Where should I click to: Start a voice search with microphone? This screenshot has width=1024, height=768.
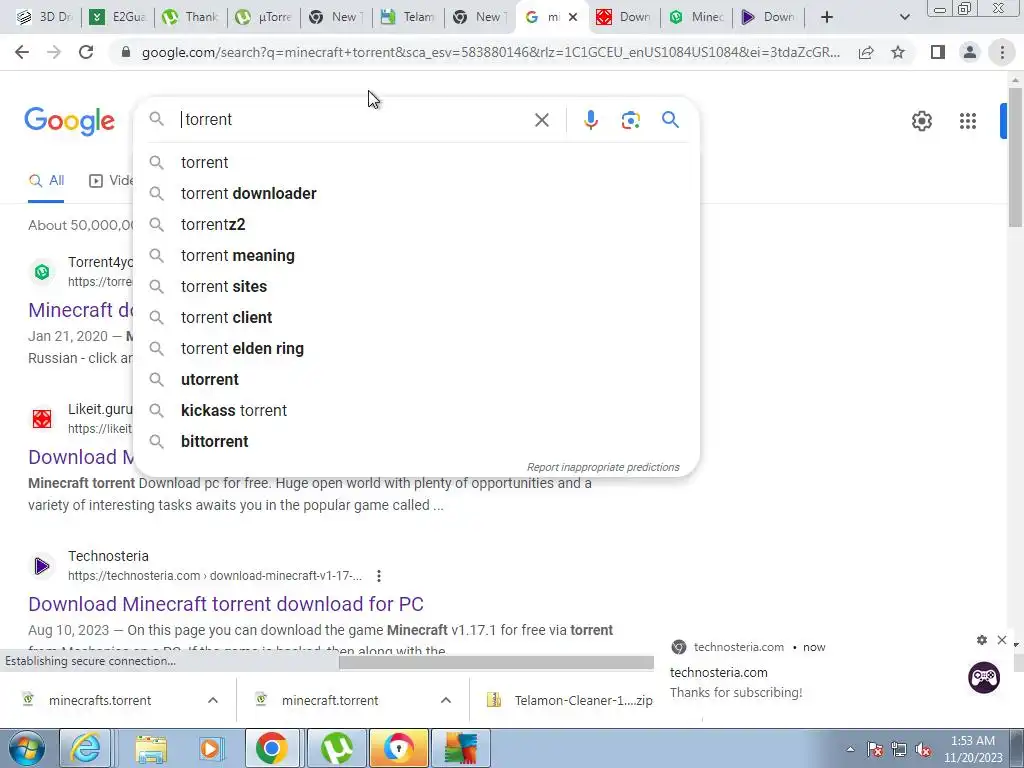(x=590, y=120)
